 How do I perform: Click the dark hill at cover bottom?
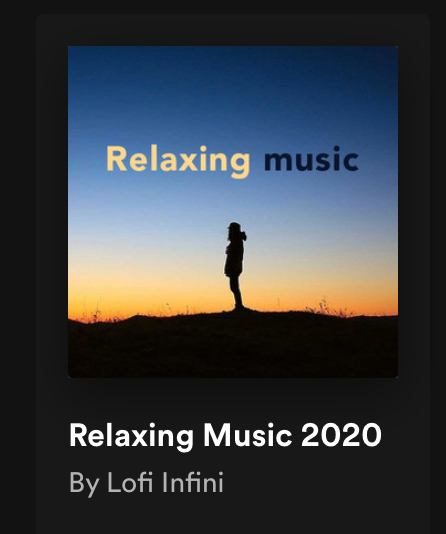[233, 347]
